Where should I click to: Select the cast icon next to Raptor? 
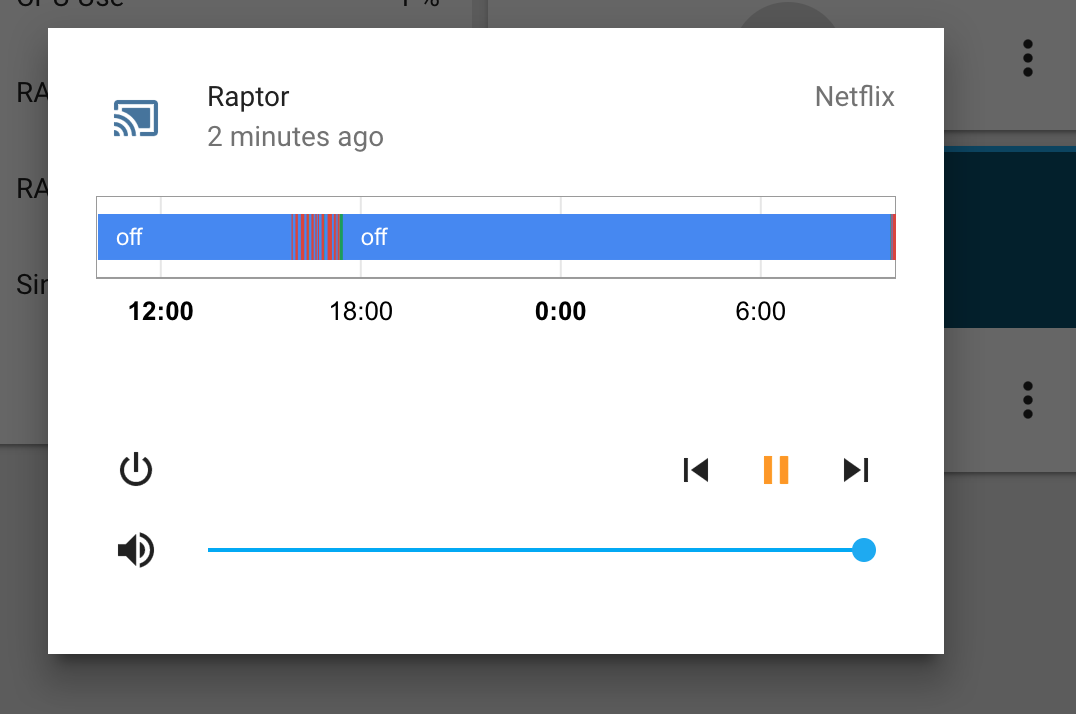pyautogui.click(x=136, y=117)
